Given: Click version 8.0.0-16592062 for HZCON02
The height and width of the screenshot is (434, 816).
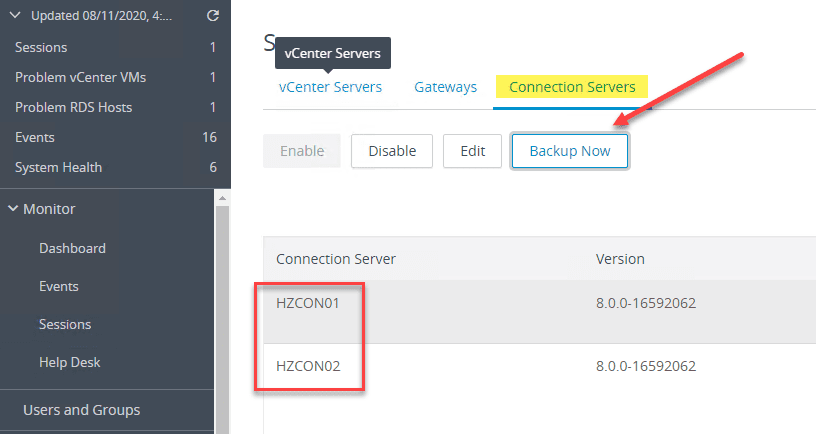Looking at the screenshot, I should tap(646, 366).
